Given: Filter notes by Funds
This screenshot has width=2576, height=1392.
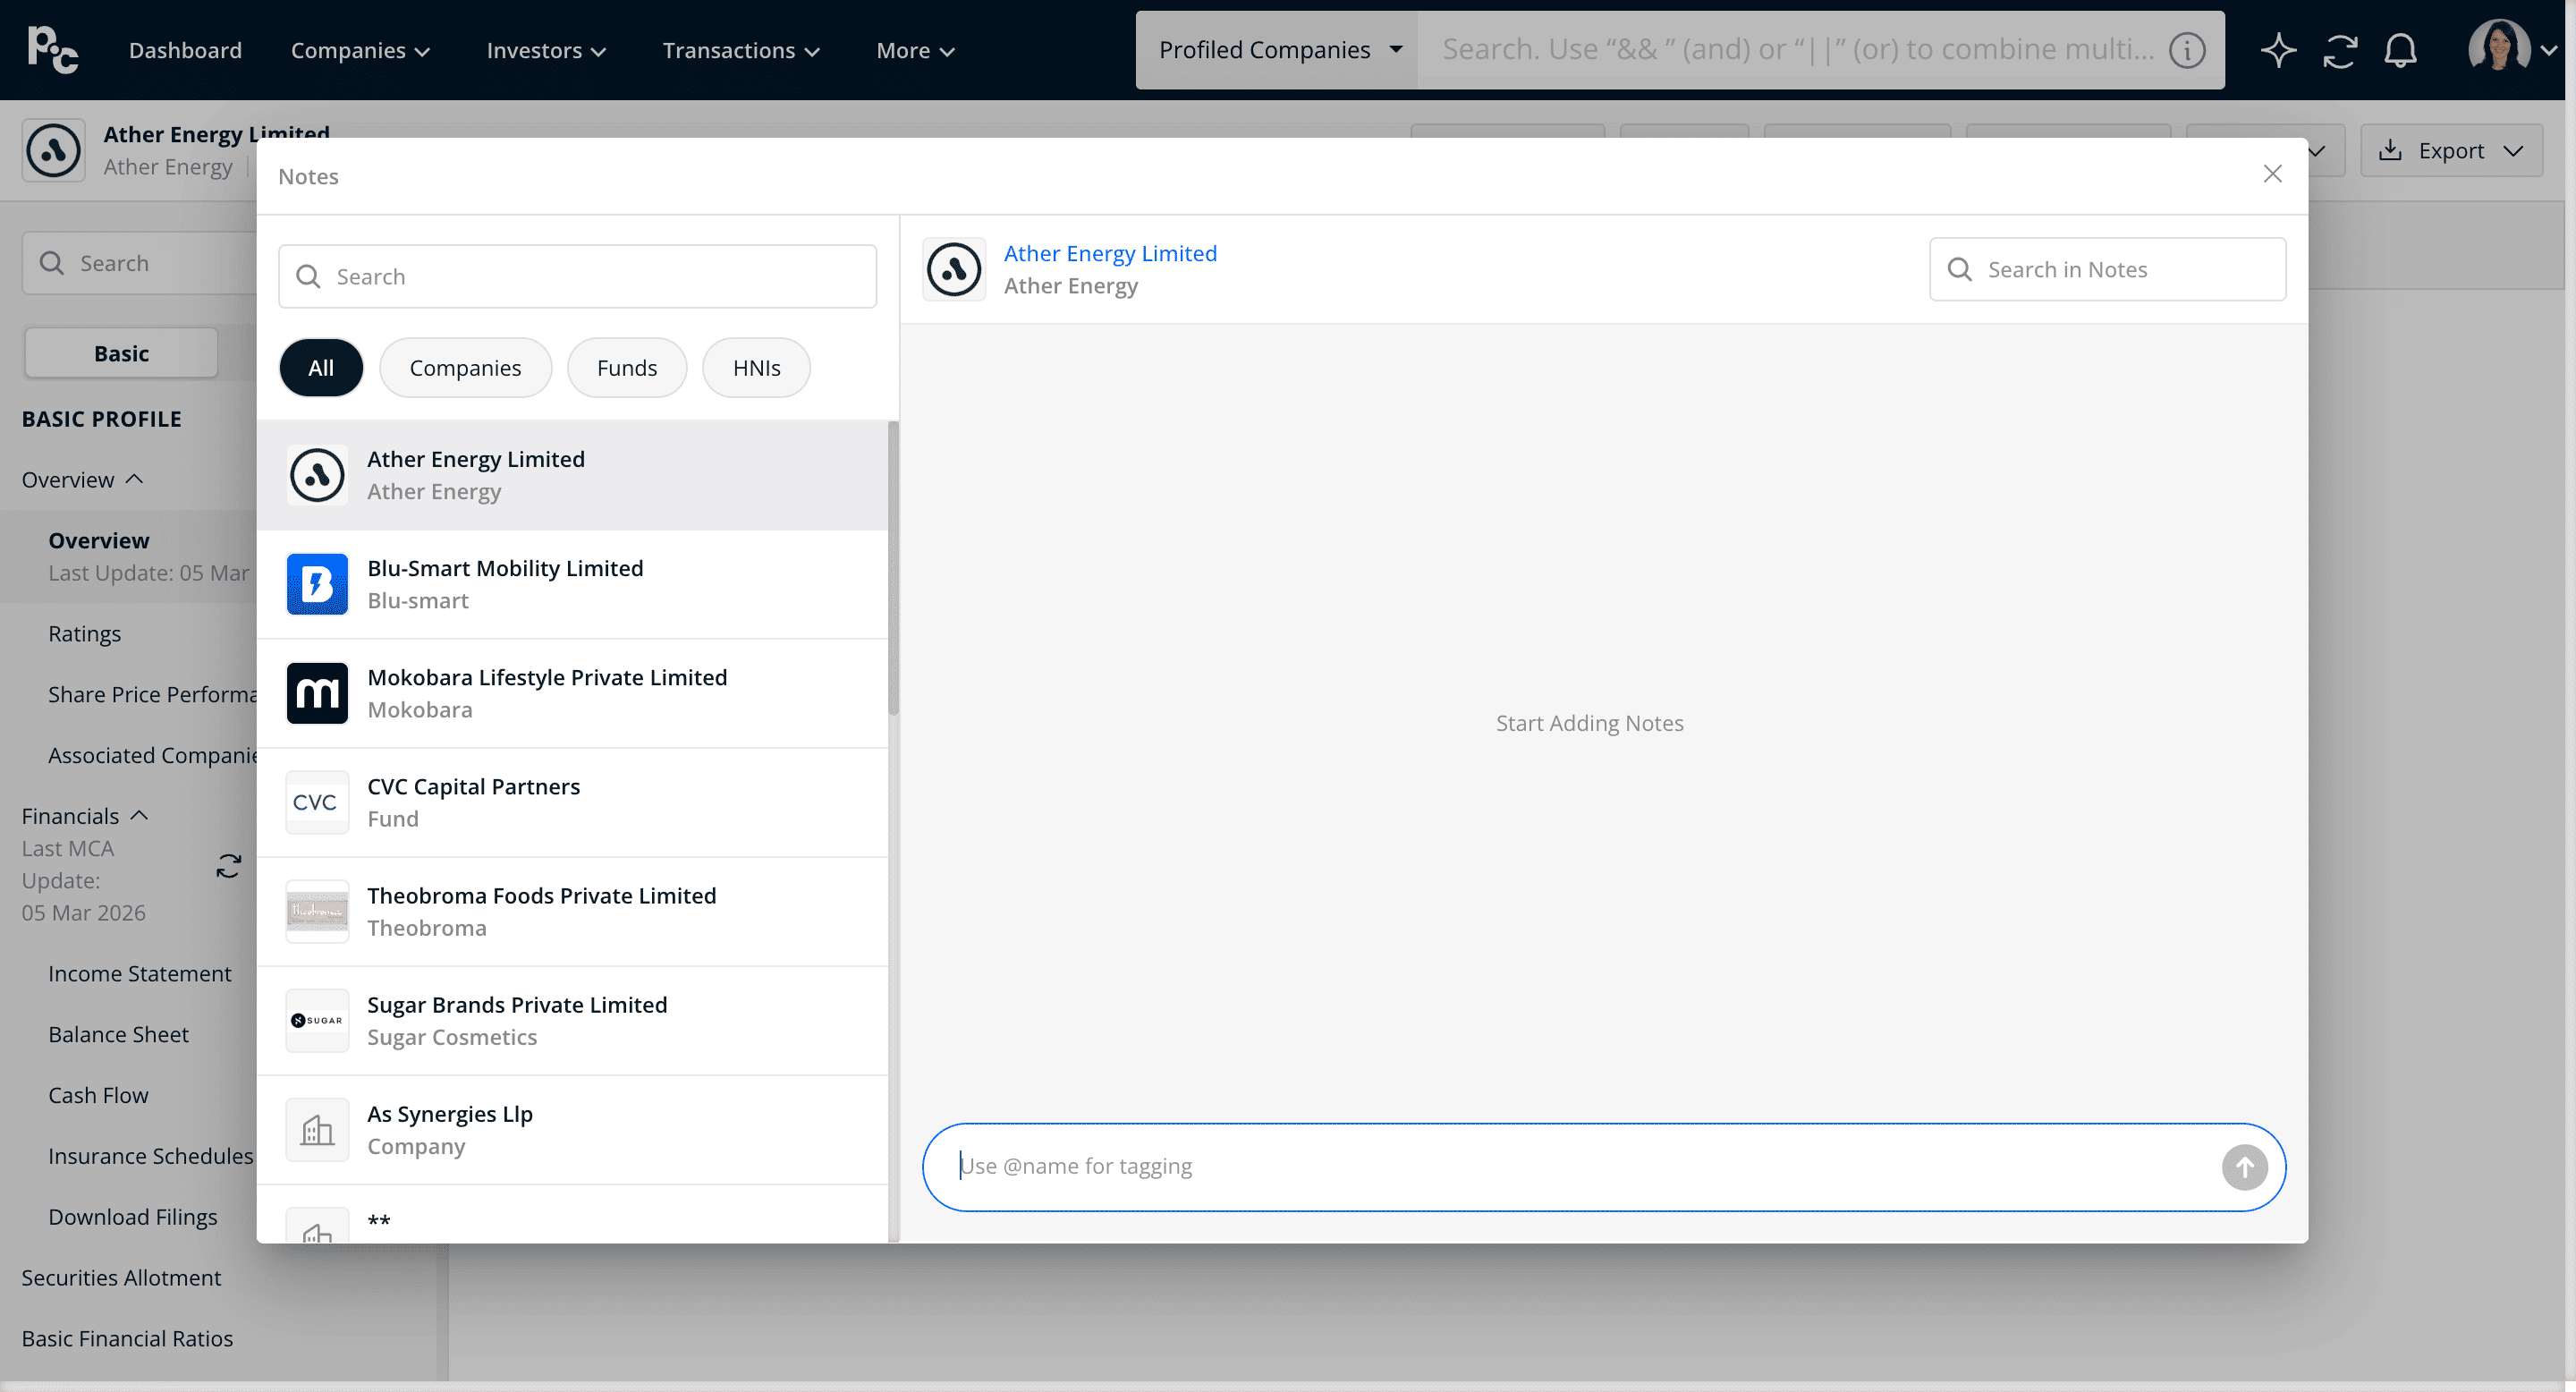Looking at the screenshot, I should tap(627, 368).
